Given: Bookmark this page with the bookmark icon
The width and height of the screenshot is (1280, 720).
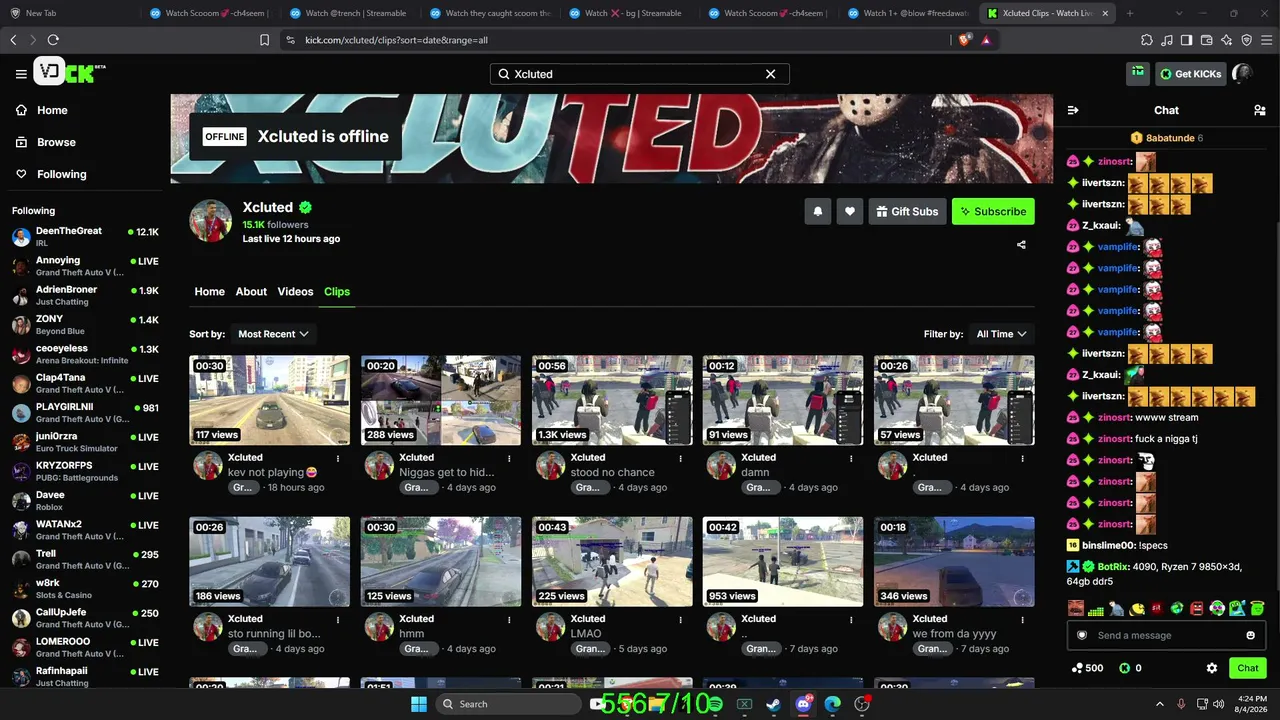Looking at the screenshot, I should click(264, 40).
